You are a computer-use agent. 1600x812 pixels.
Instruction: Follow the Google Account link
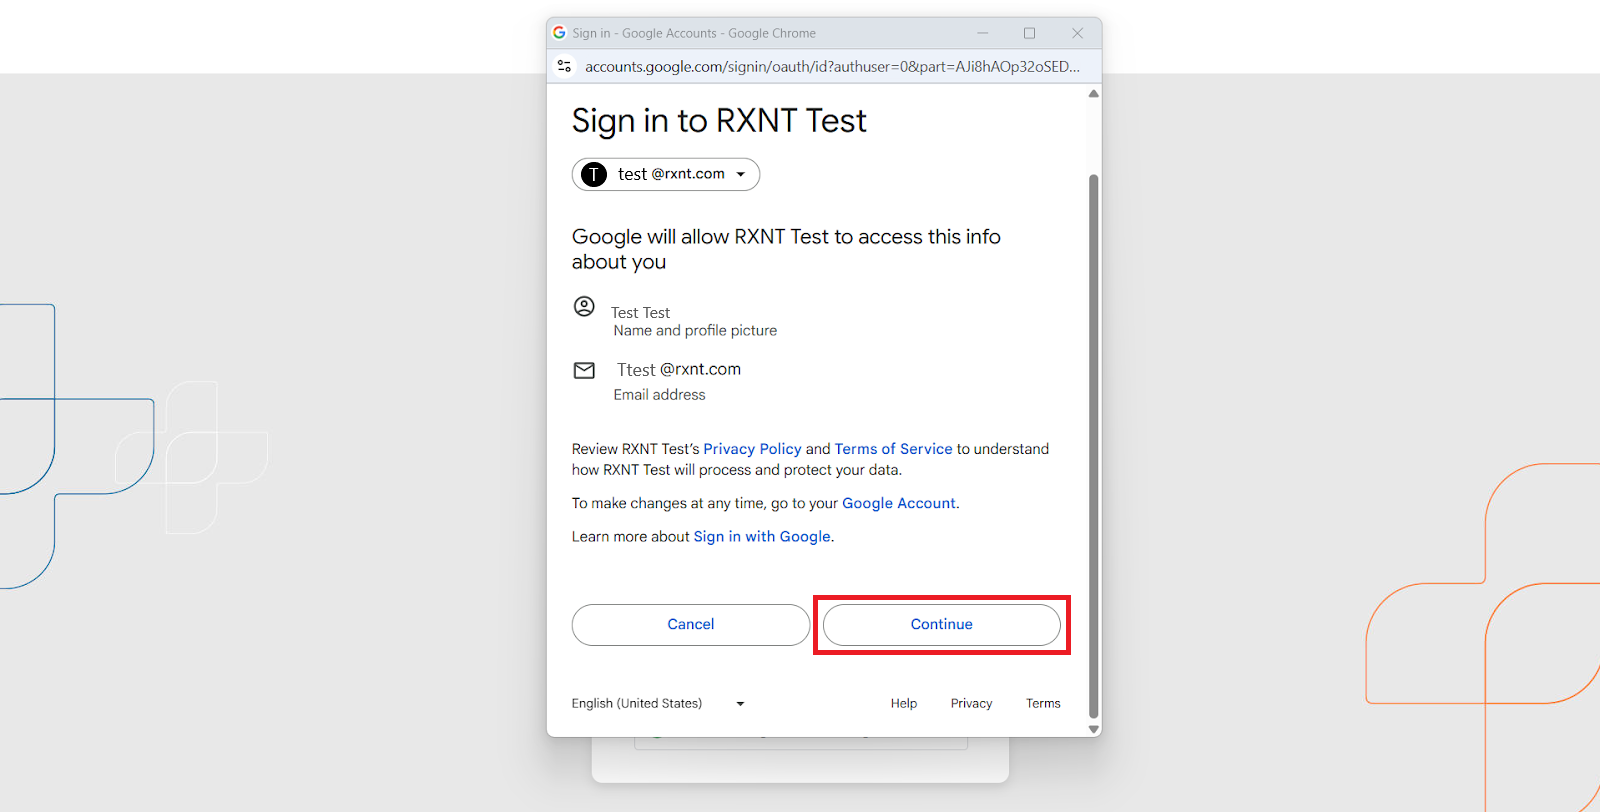coord(898,503)
